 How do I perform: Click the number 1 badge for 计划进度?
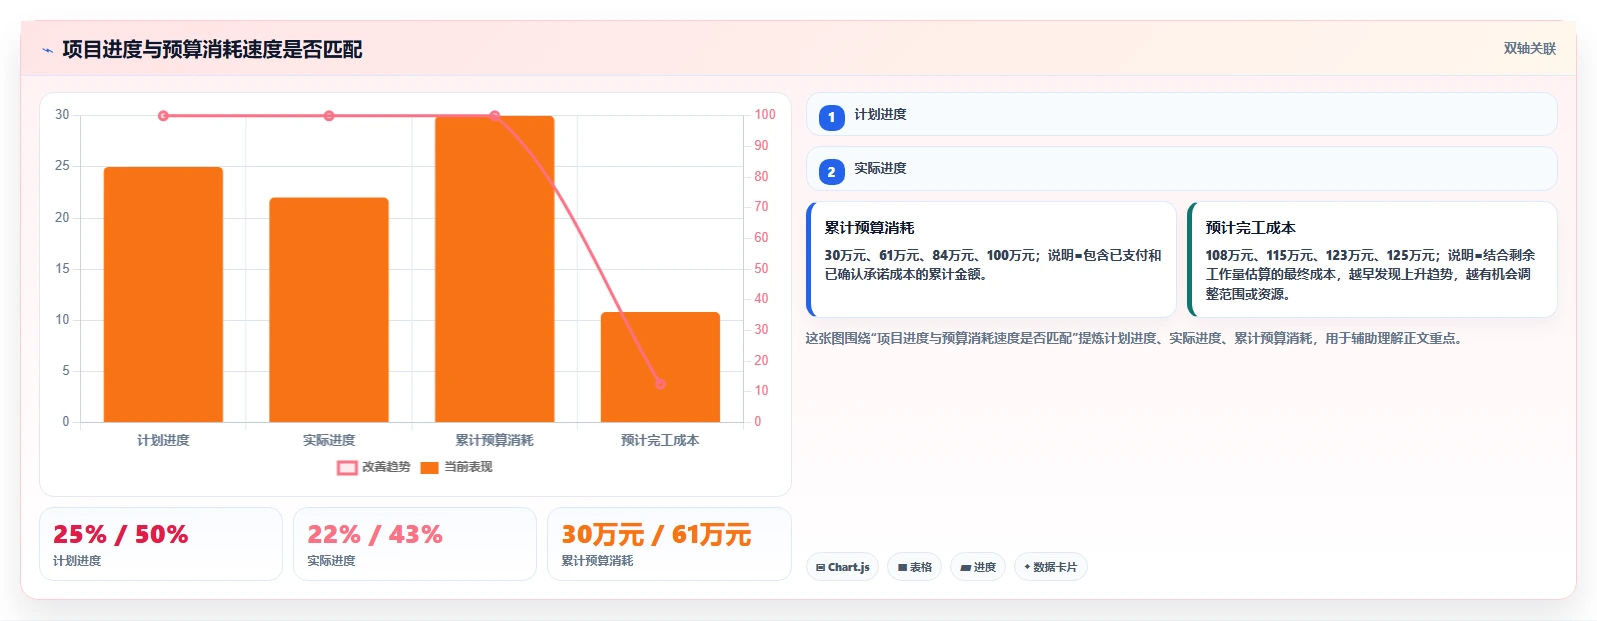[x=831, y=117]
